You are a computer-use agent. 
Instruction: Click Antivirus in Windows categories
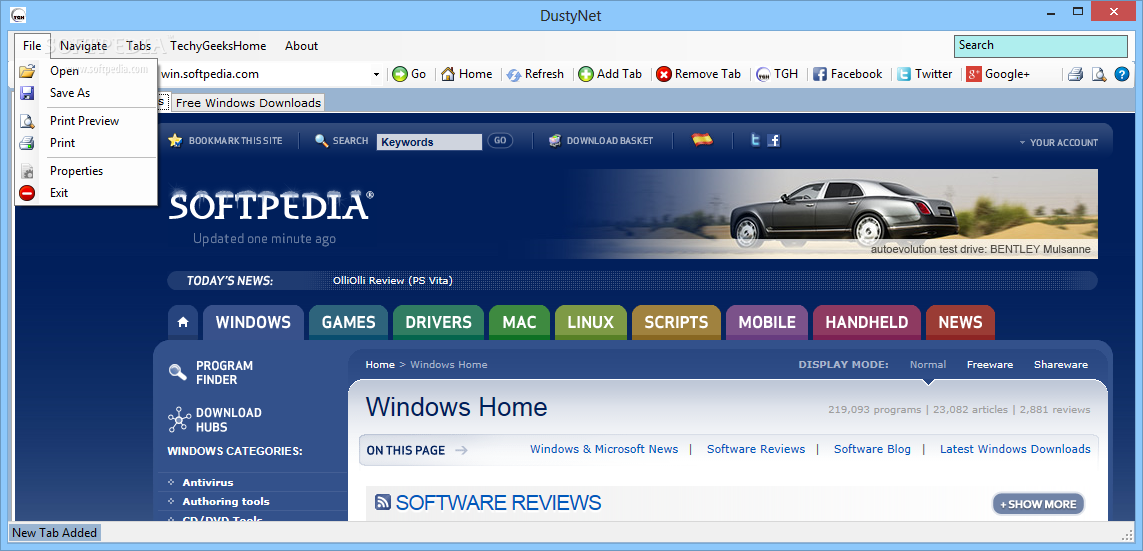(x=208, y=482)
